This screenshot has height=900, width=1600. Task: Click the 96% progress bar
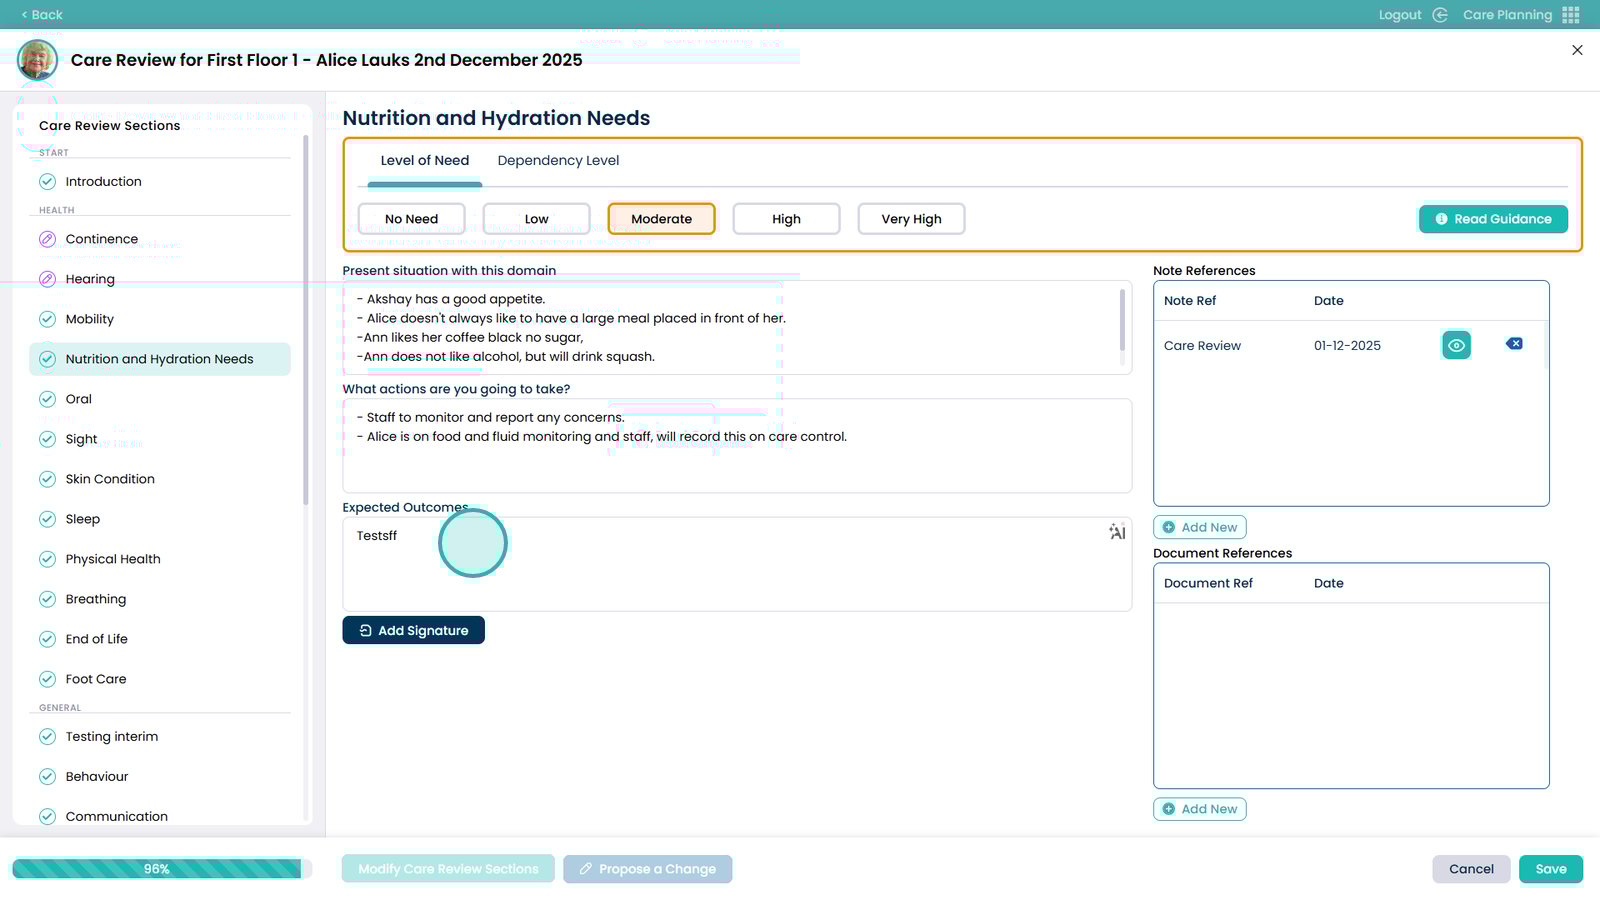(157, 869)
